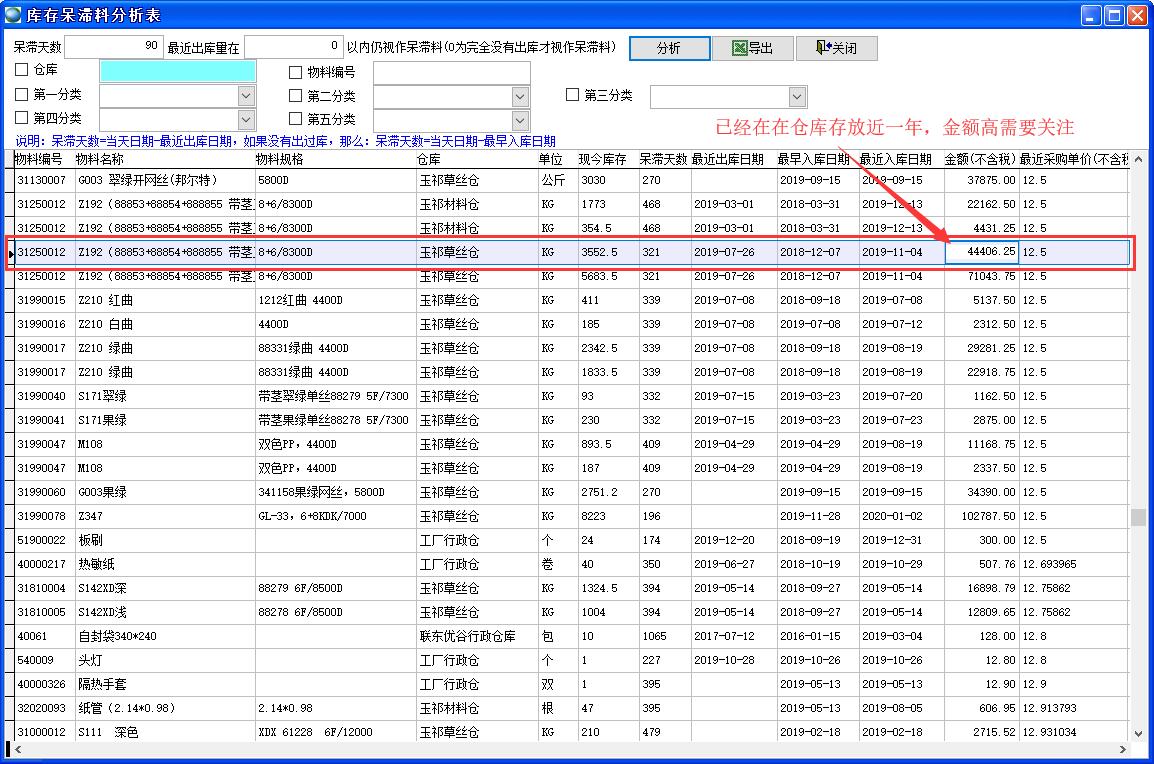This screenshot has height=764, width=1154.
Task: Enable the 仓库 checkbox filter
Action: [22, 70]
